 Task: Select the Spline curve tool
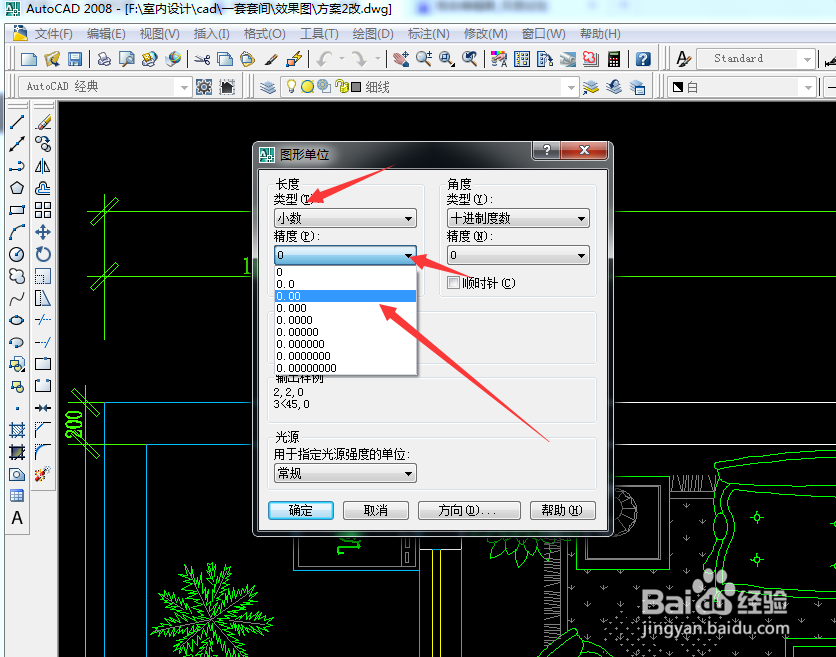pos(17,299)
